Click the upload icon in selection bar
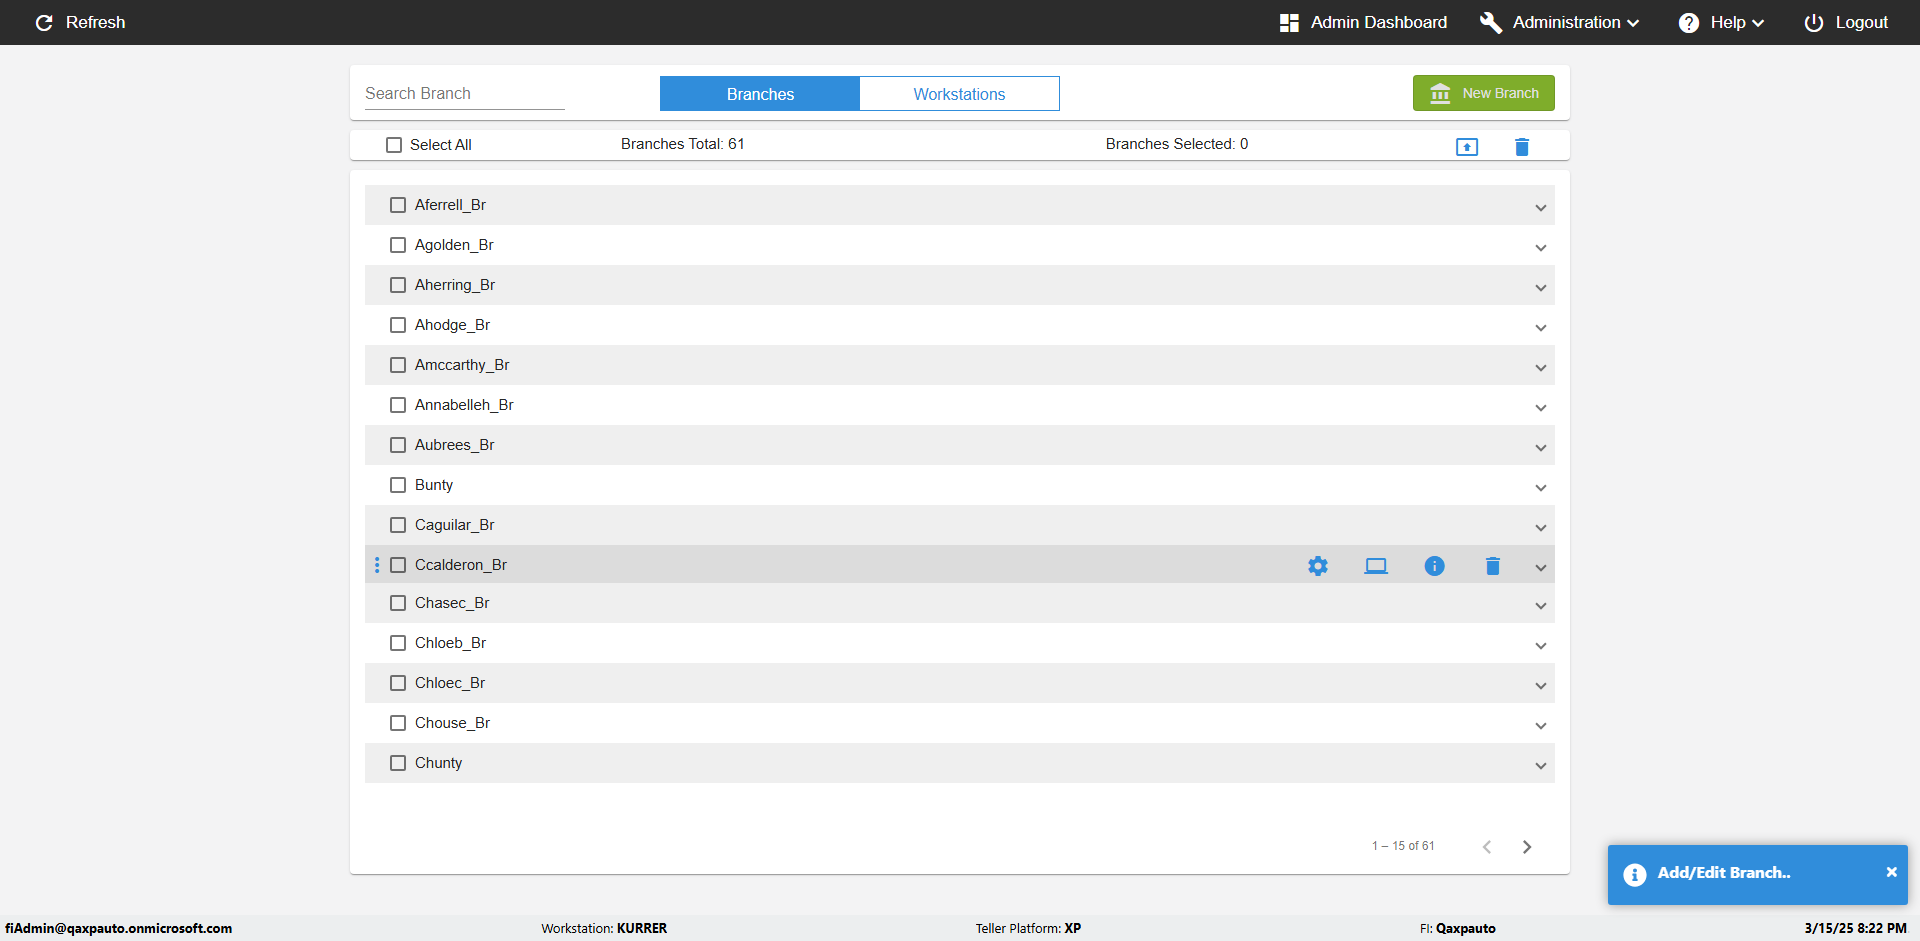 point(1467,147)
